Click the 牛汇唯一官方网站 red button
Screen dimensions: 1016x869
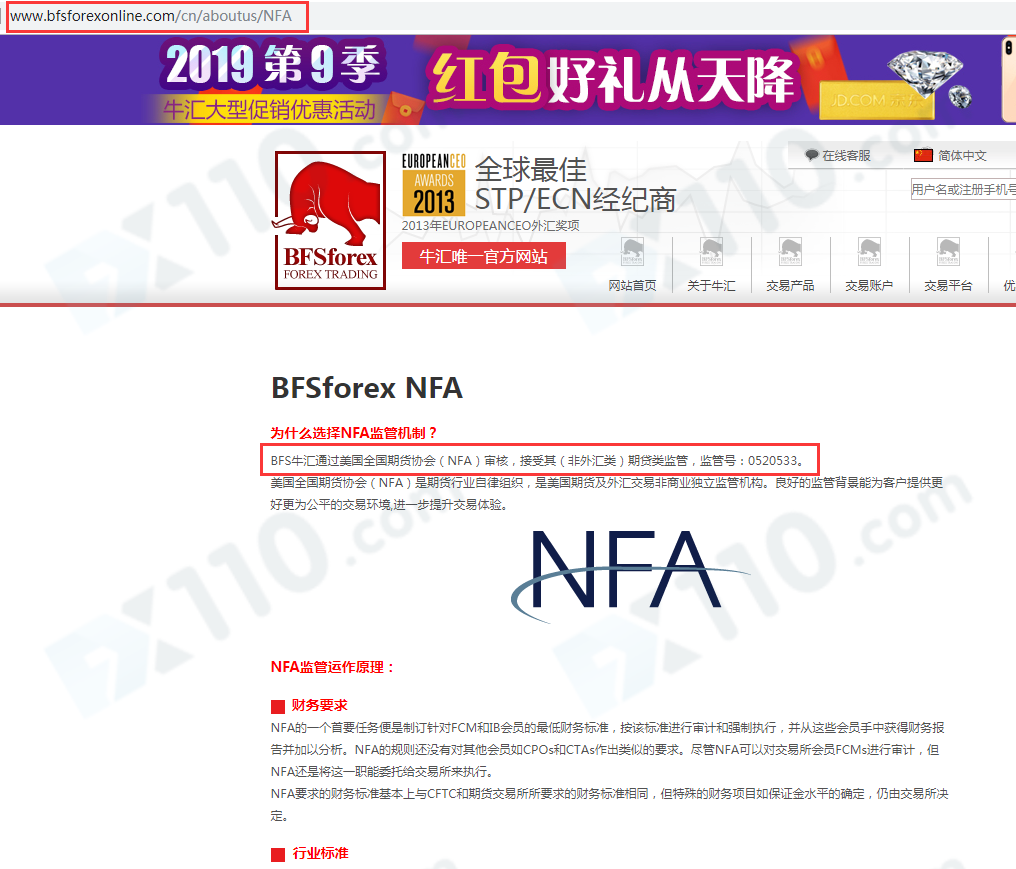click(x=483, y=256)
